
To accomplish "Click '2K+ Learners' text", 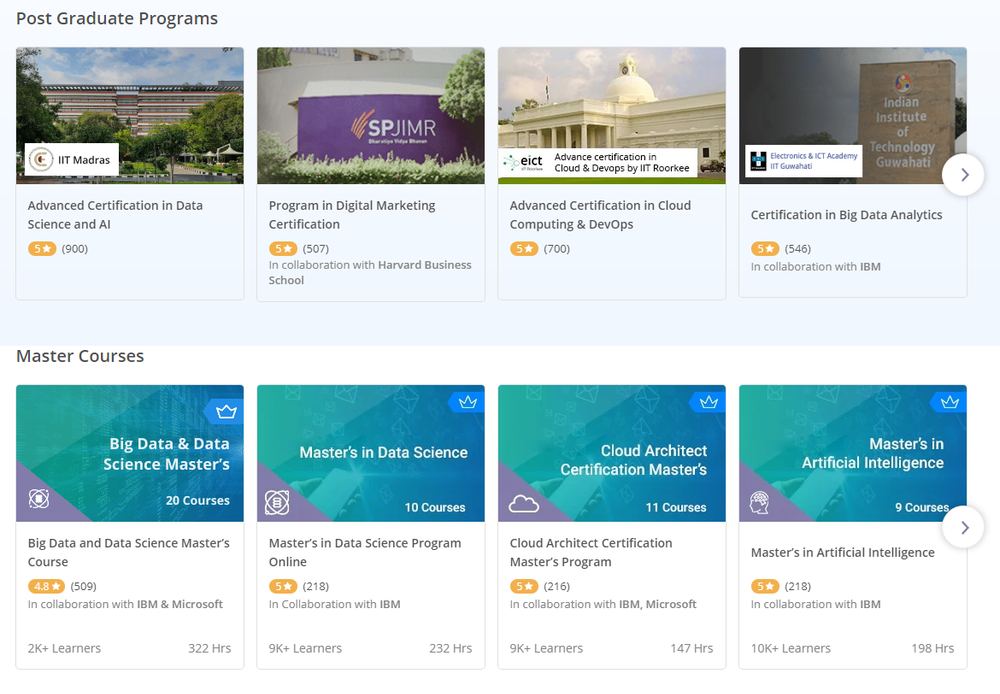I will pyautogui.click(x=64, y=648).
